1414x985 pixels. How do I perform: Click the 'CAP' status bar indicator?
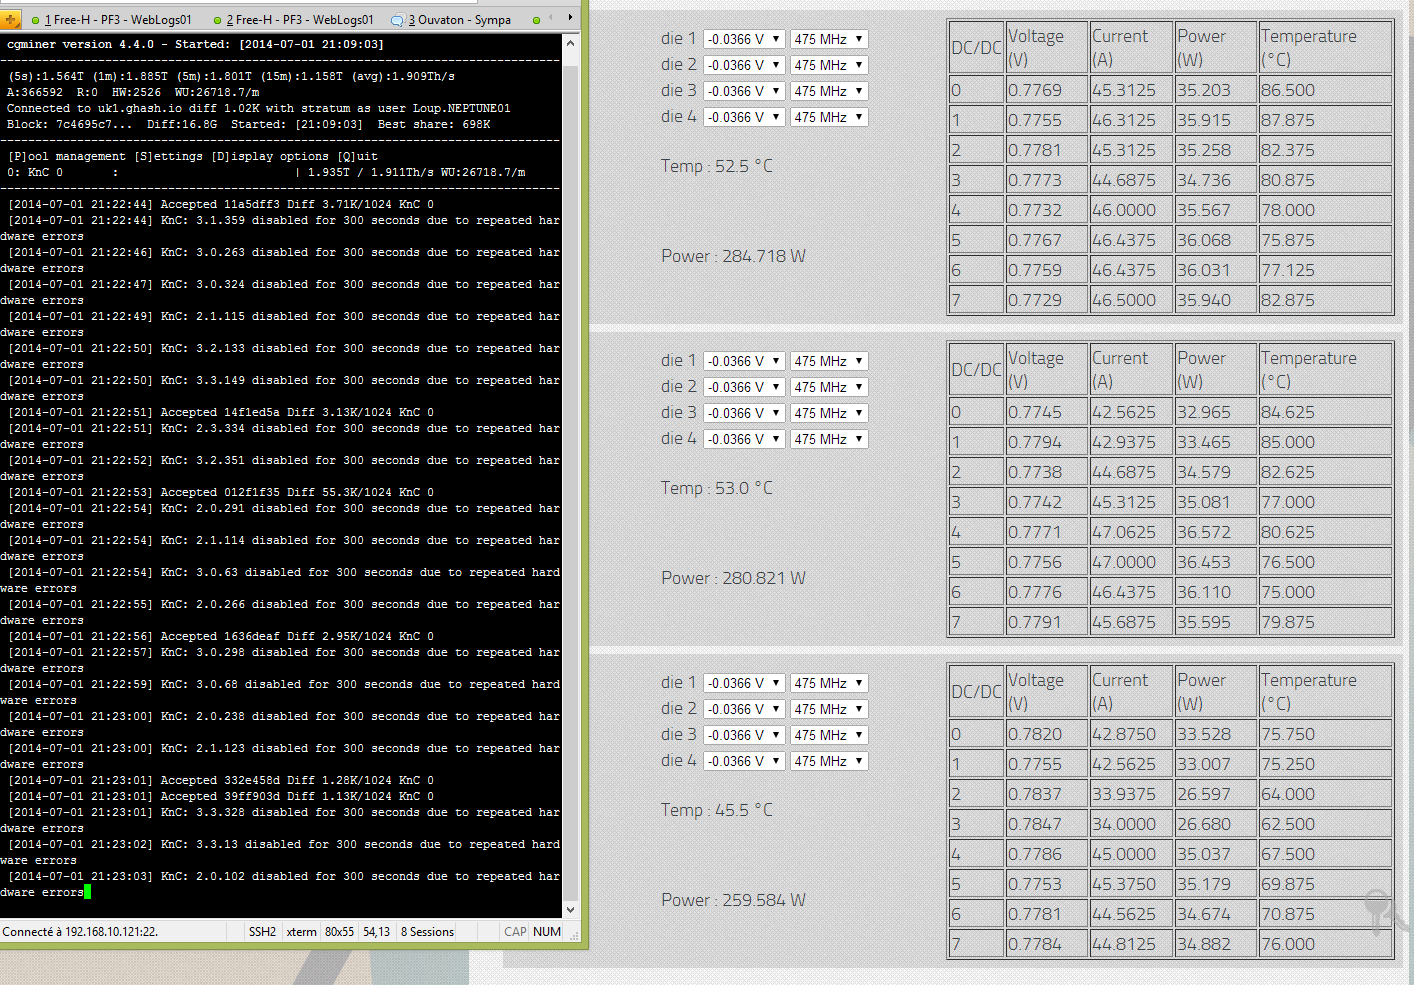pos(515,932)
